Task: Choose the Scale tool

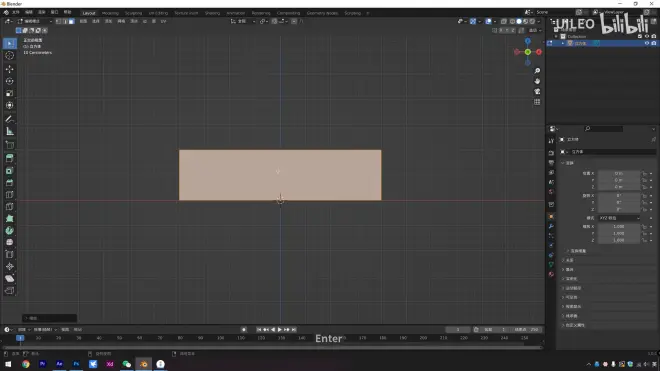Action: click(9, 93)
